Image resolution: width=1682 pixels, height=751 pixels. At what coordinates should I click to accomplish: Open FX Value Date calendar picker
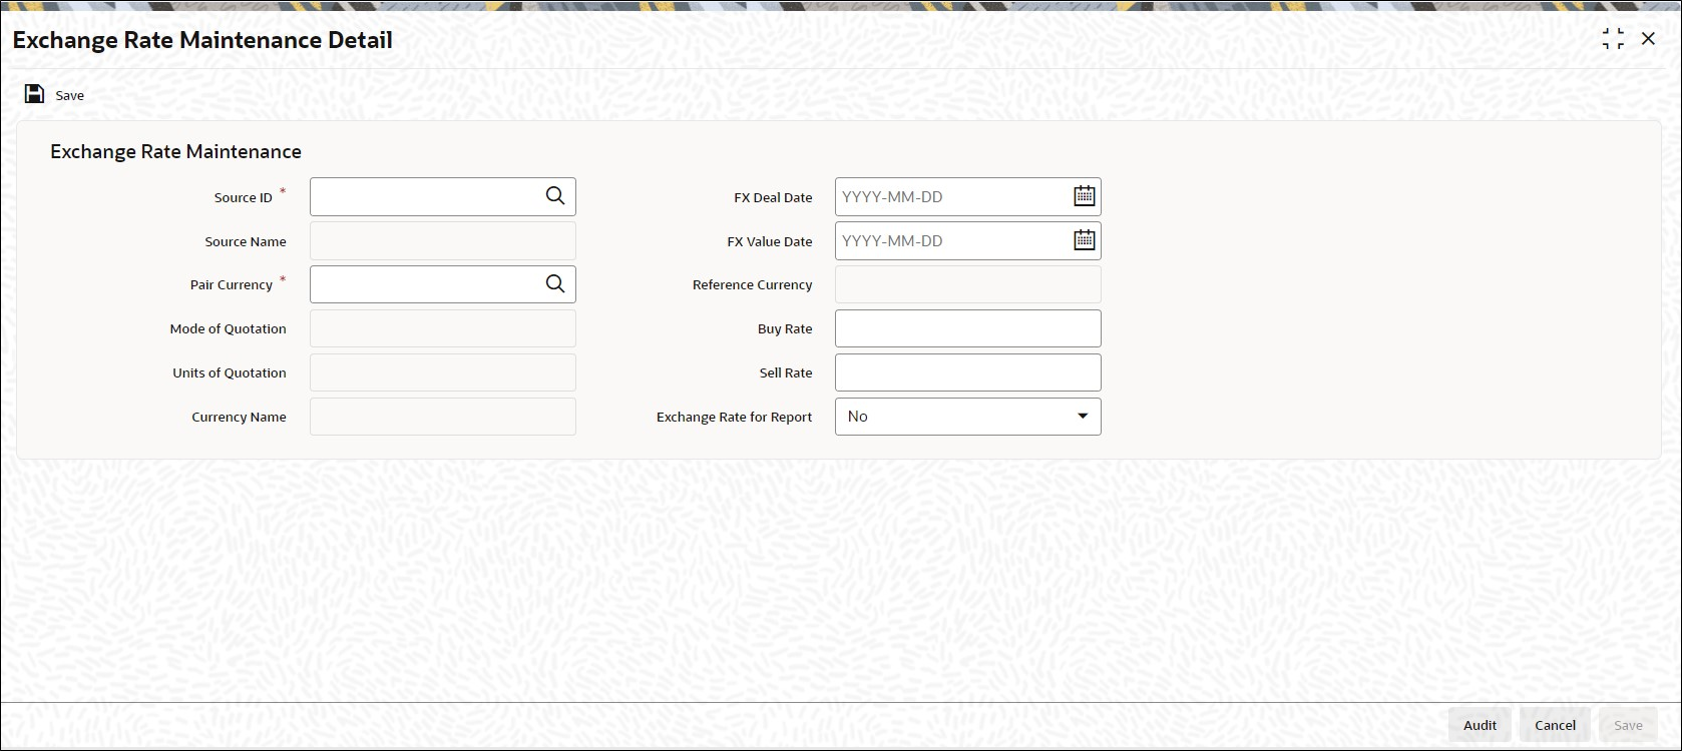[1084, 240]
